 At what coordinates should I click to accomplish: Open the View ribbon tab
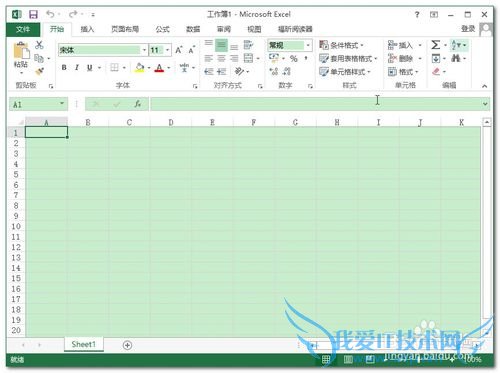click(254, 29)
